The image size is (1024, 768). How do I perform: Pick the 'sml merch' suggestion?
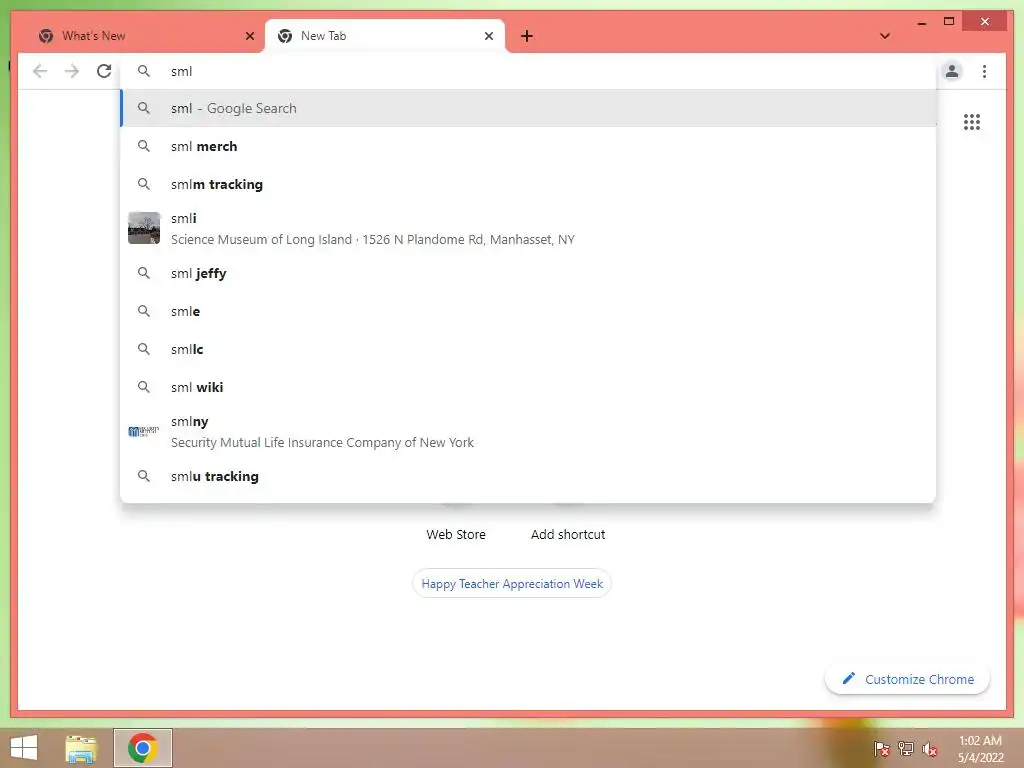[528, 146]
